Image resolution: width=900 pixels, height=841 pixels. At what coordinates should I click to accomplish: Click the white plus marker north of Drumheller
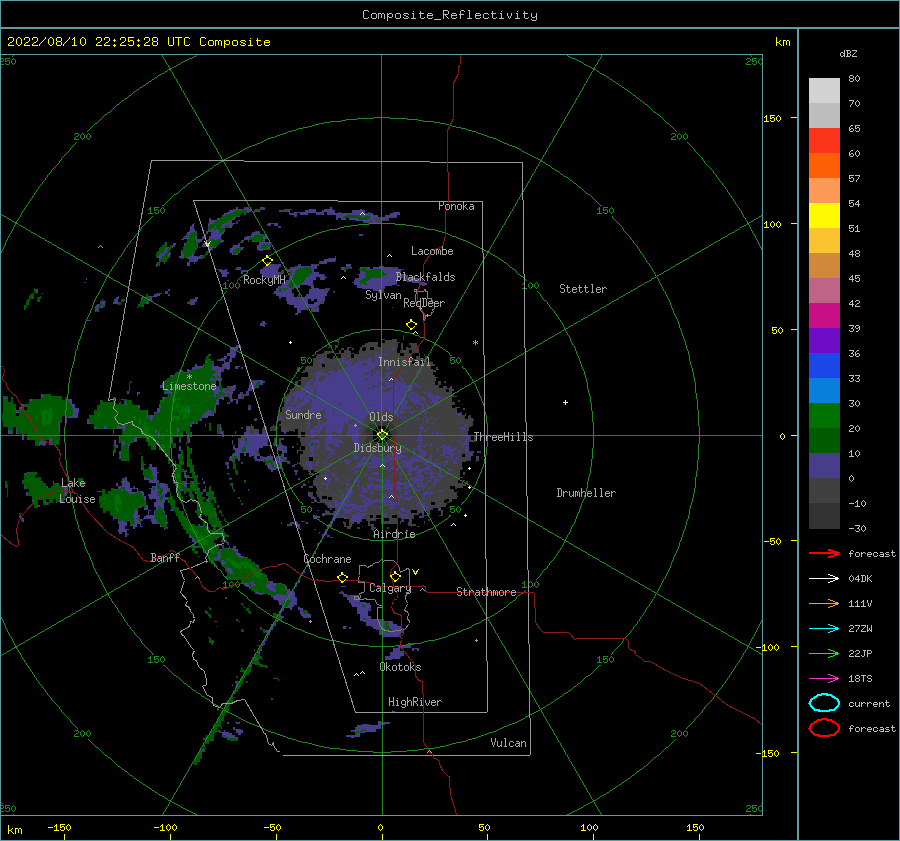(x=565, y=402)
